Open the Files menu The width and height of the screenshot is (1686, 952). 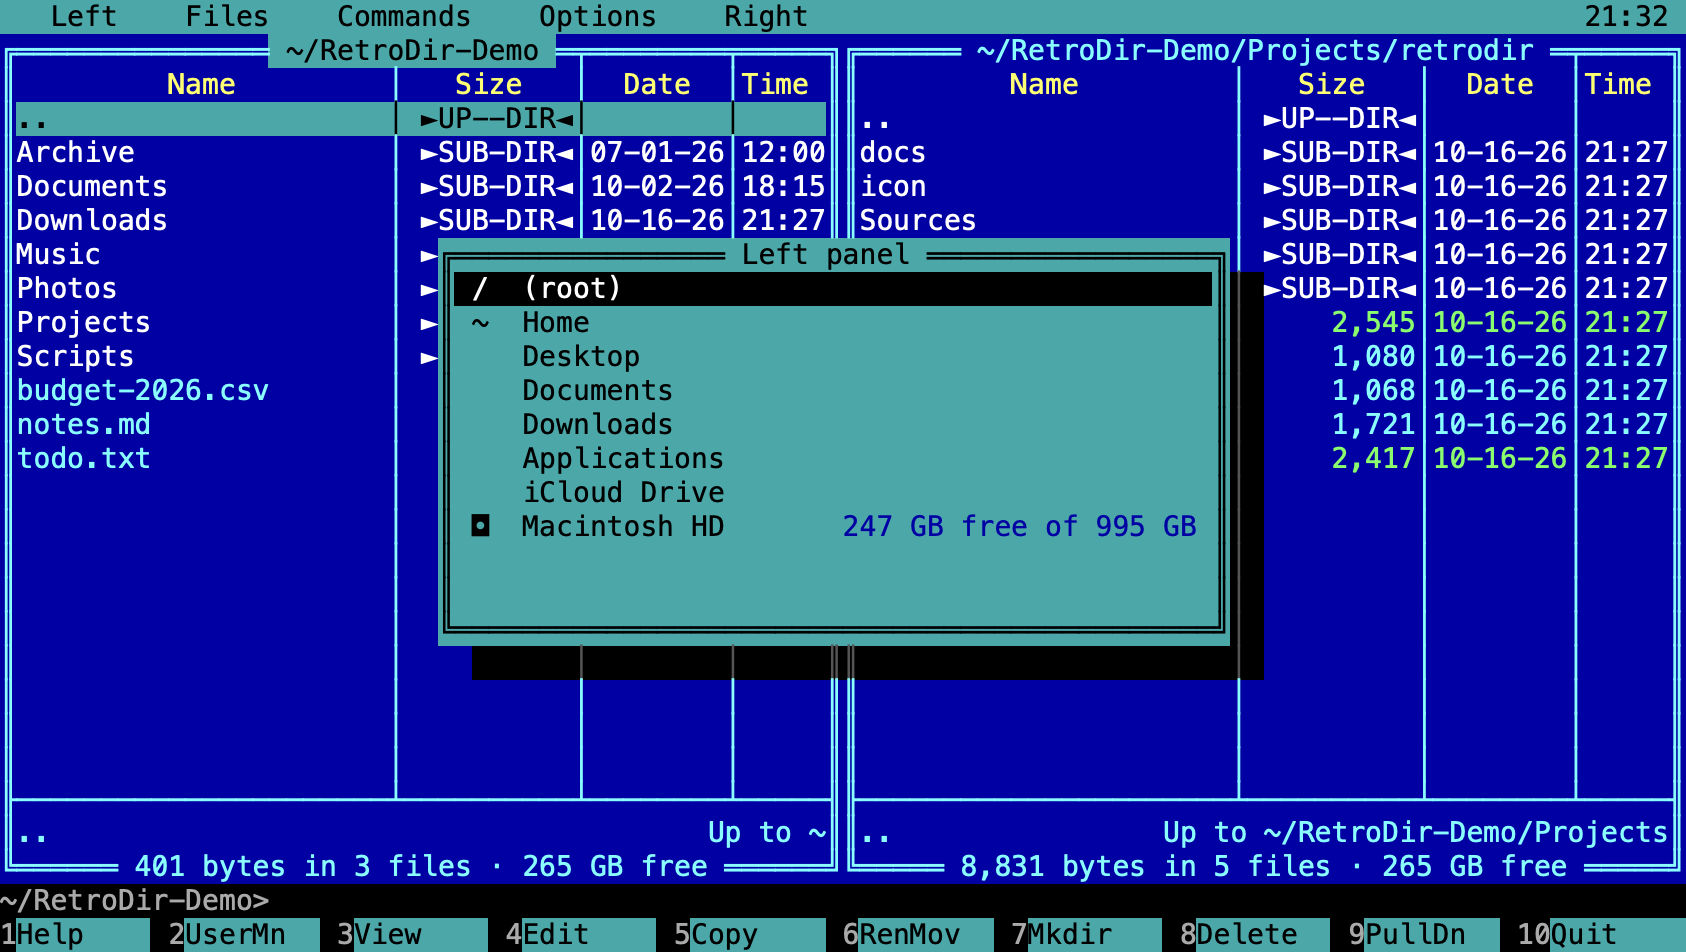point(227,16)
